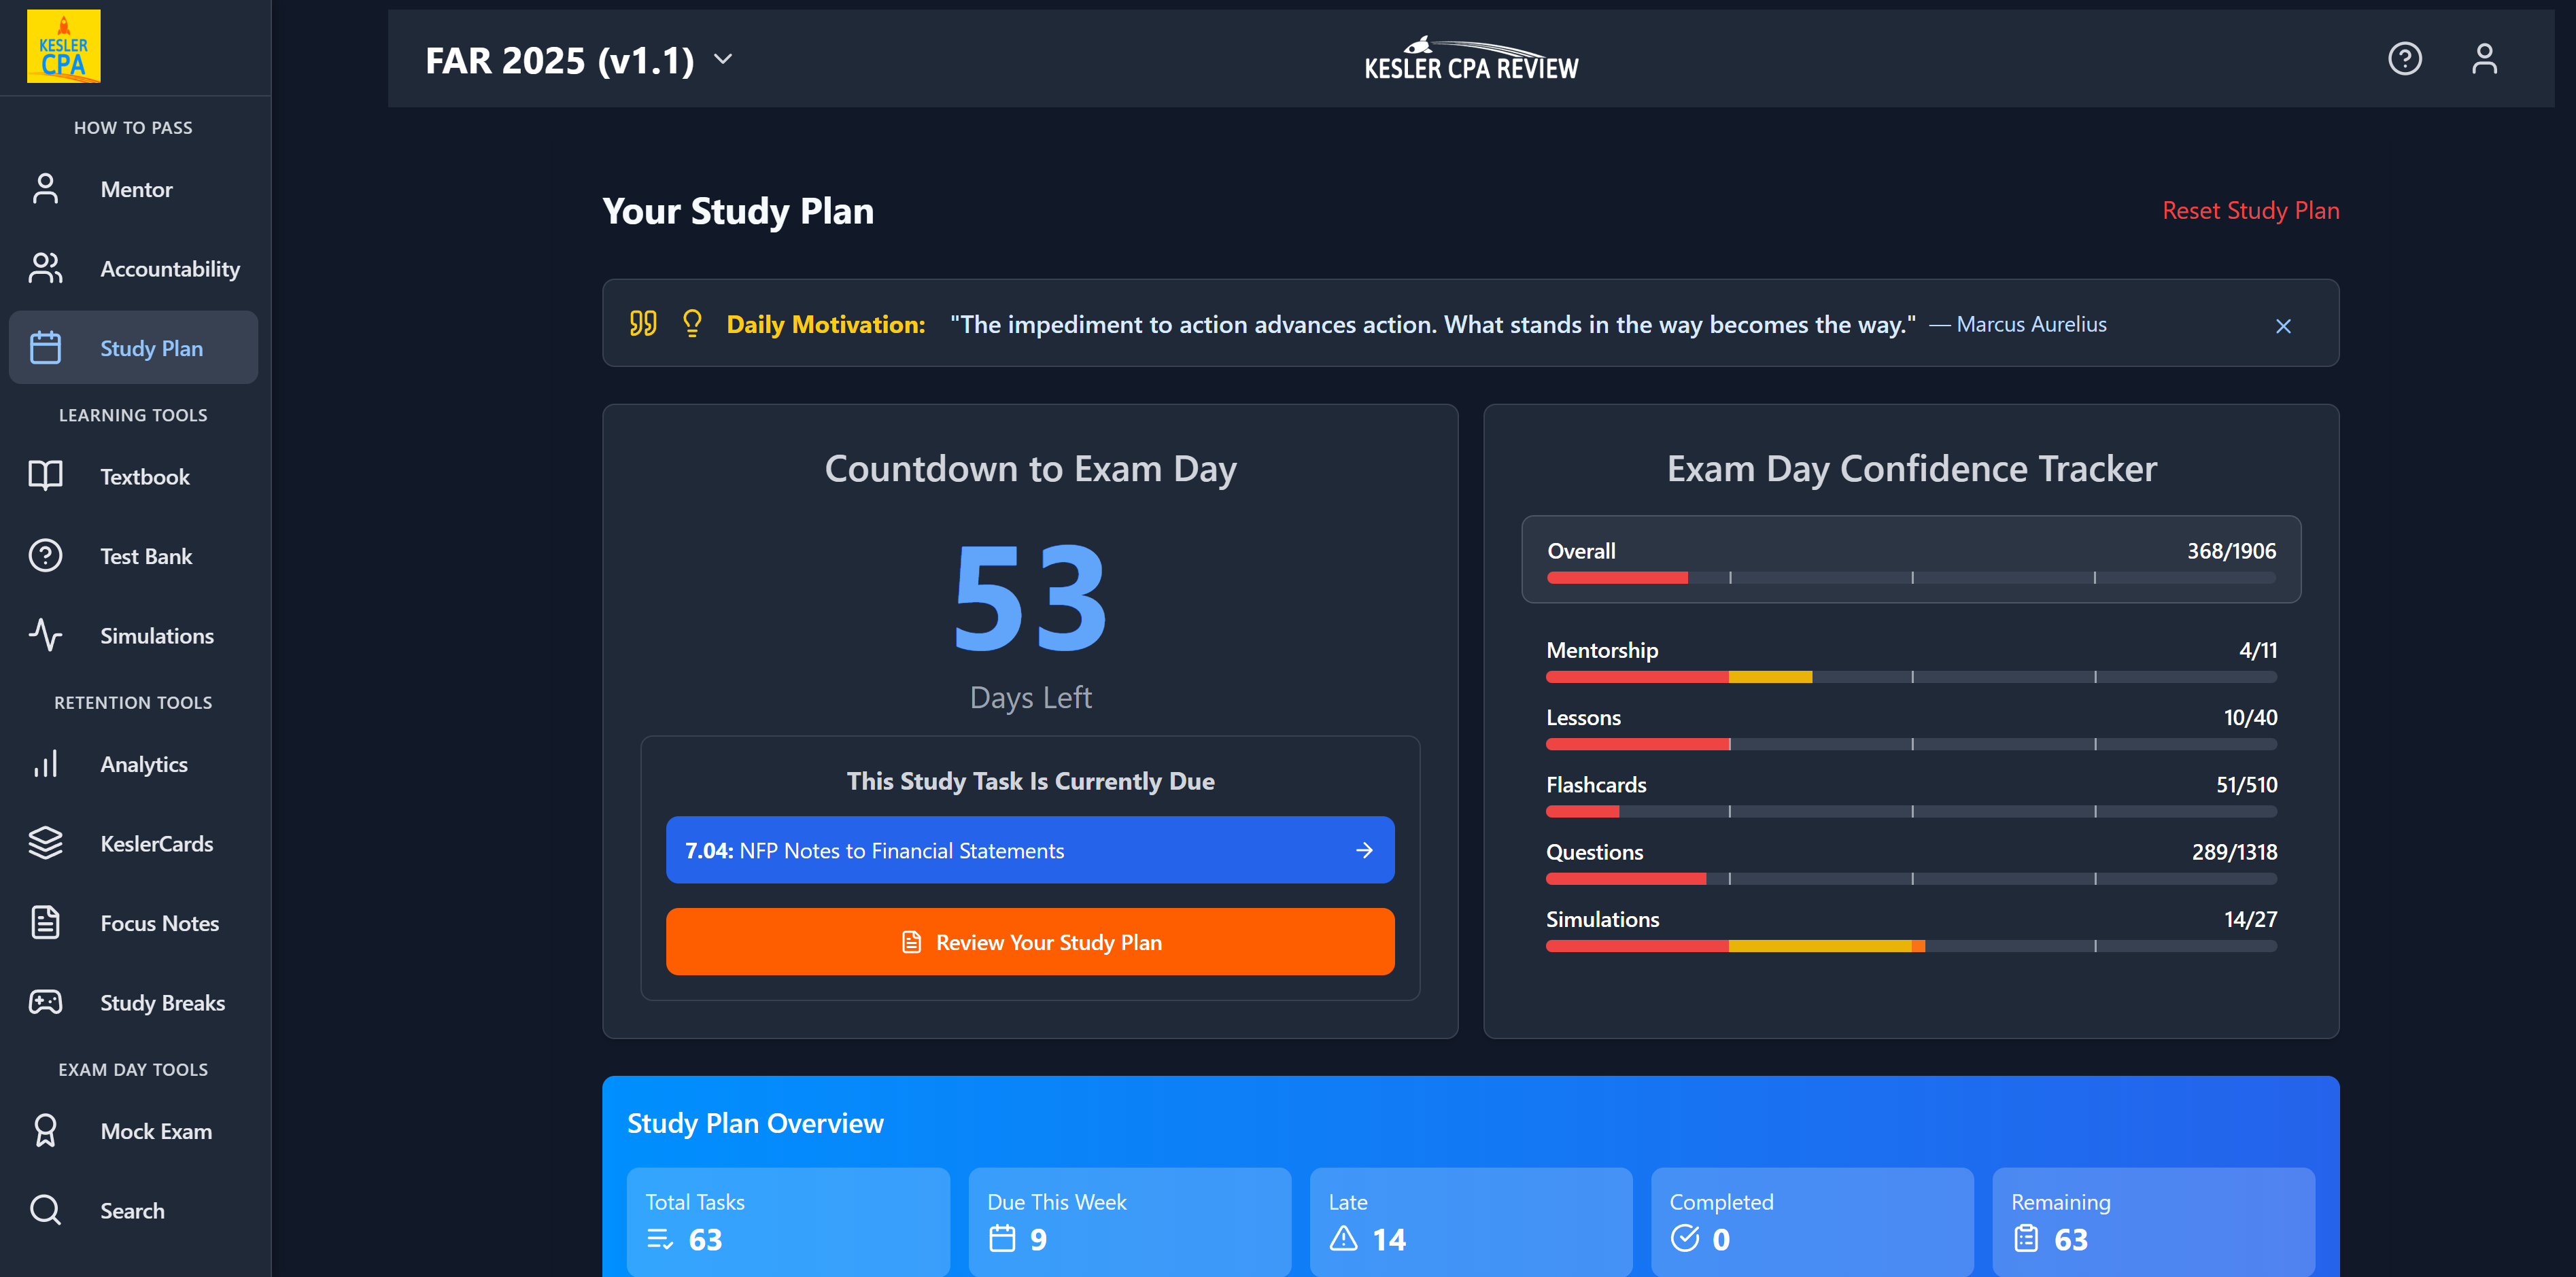Select the KeslerCards stacked cards icon

45,843
